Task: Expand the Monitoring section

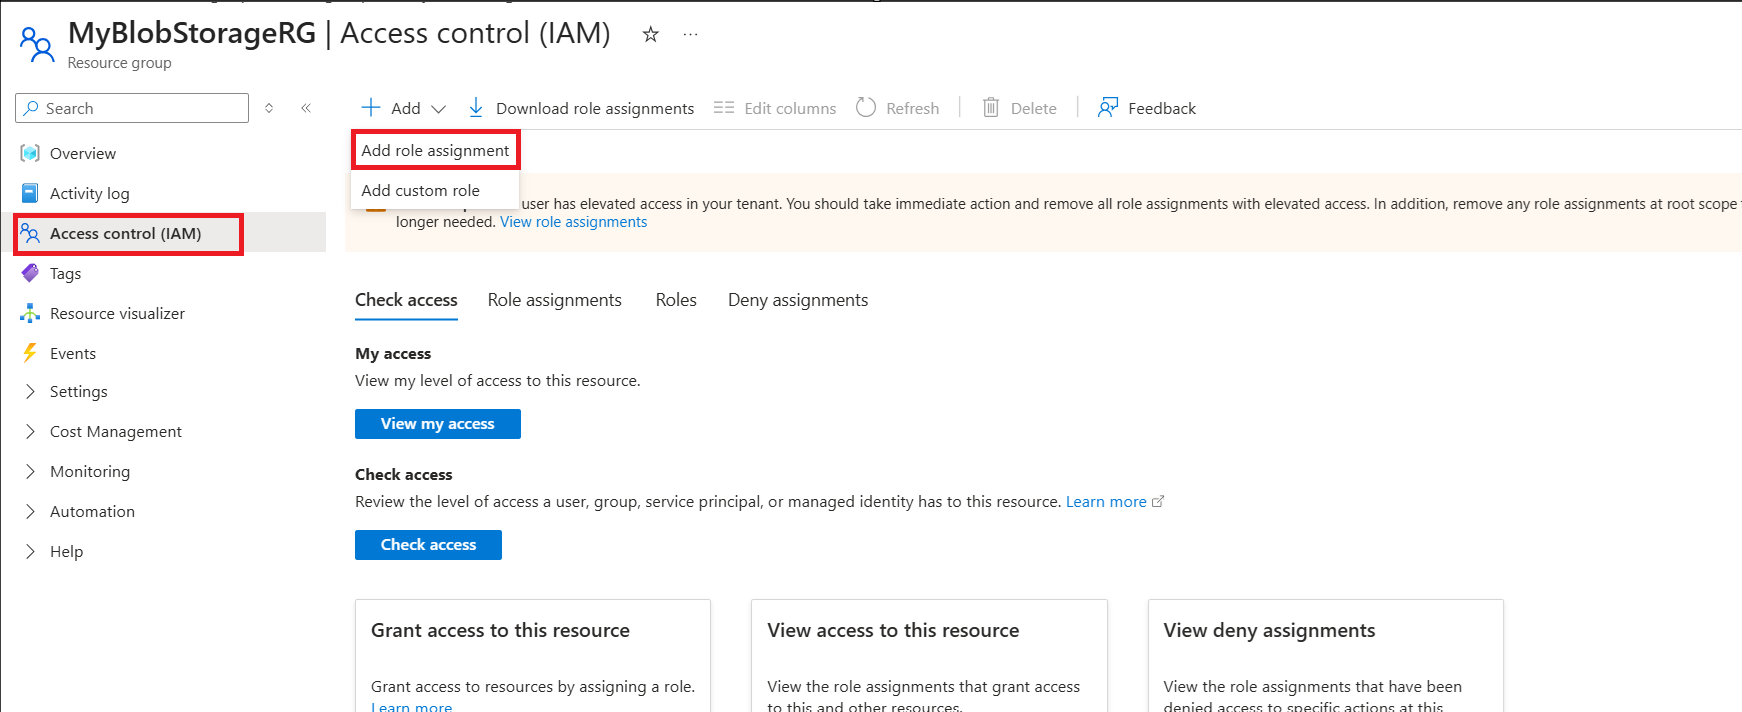Action: tap(30, 471)
